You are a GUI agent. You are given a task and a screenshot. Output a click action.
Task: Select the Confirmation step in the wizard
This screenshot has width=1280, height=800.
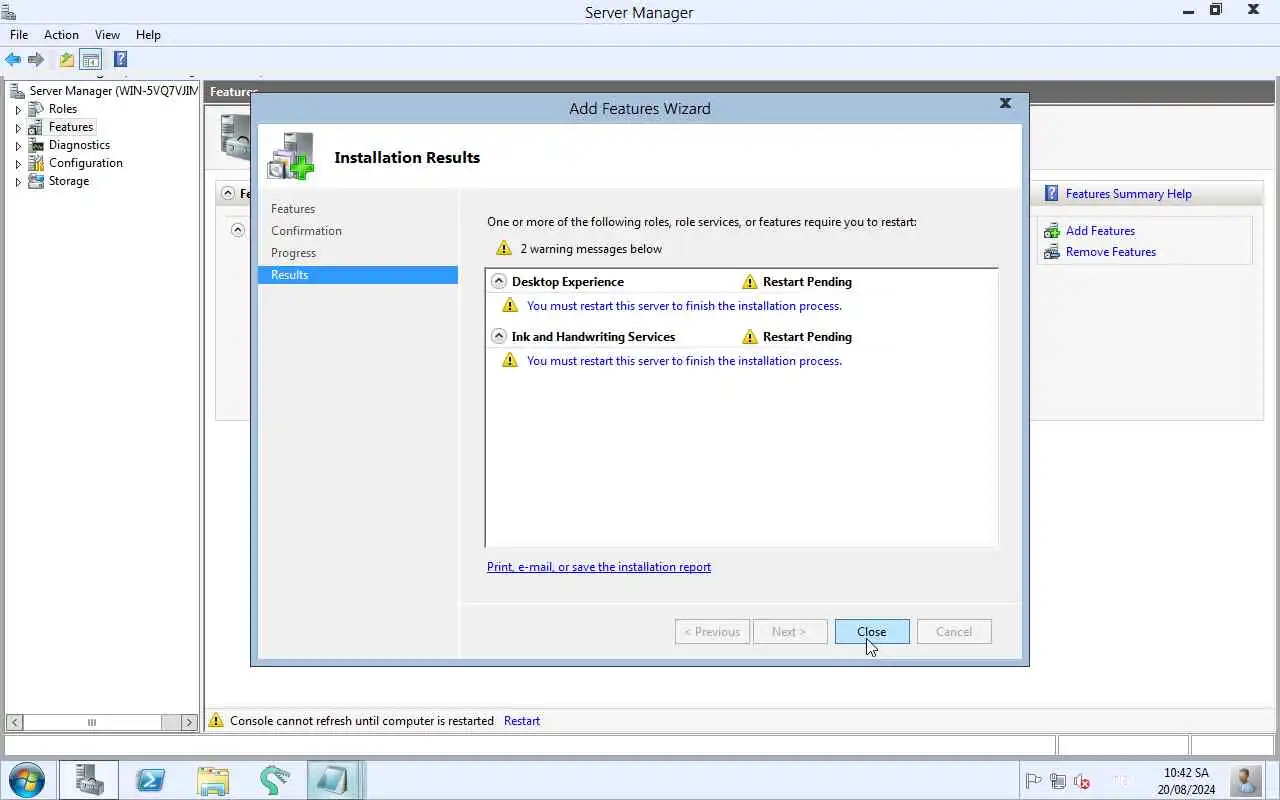tap(306, 231)
